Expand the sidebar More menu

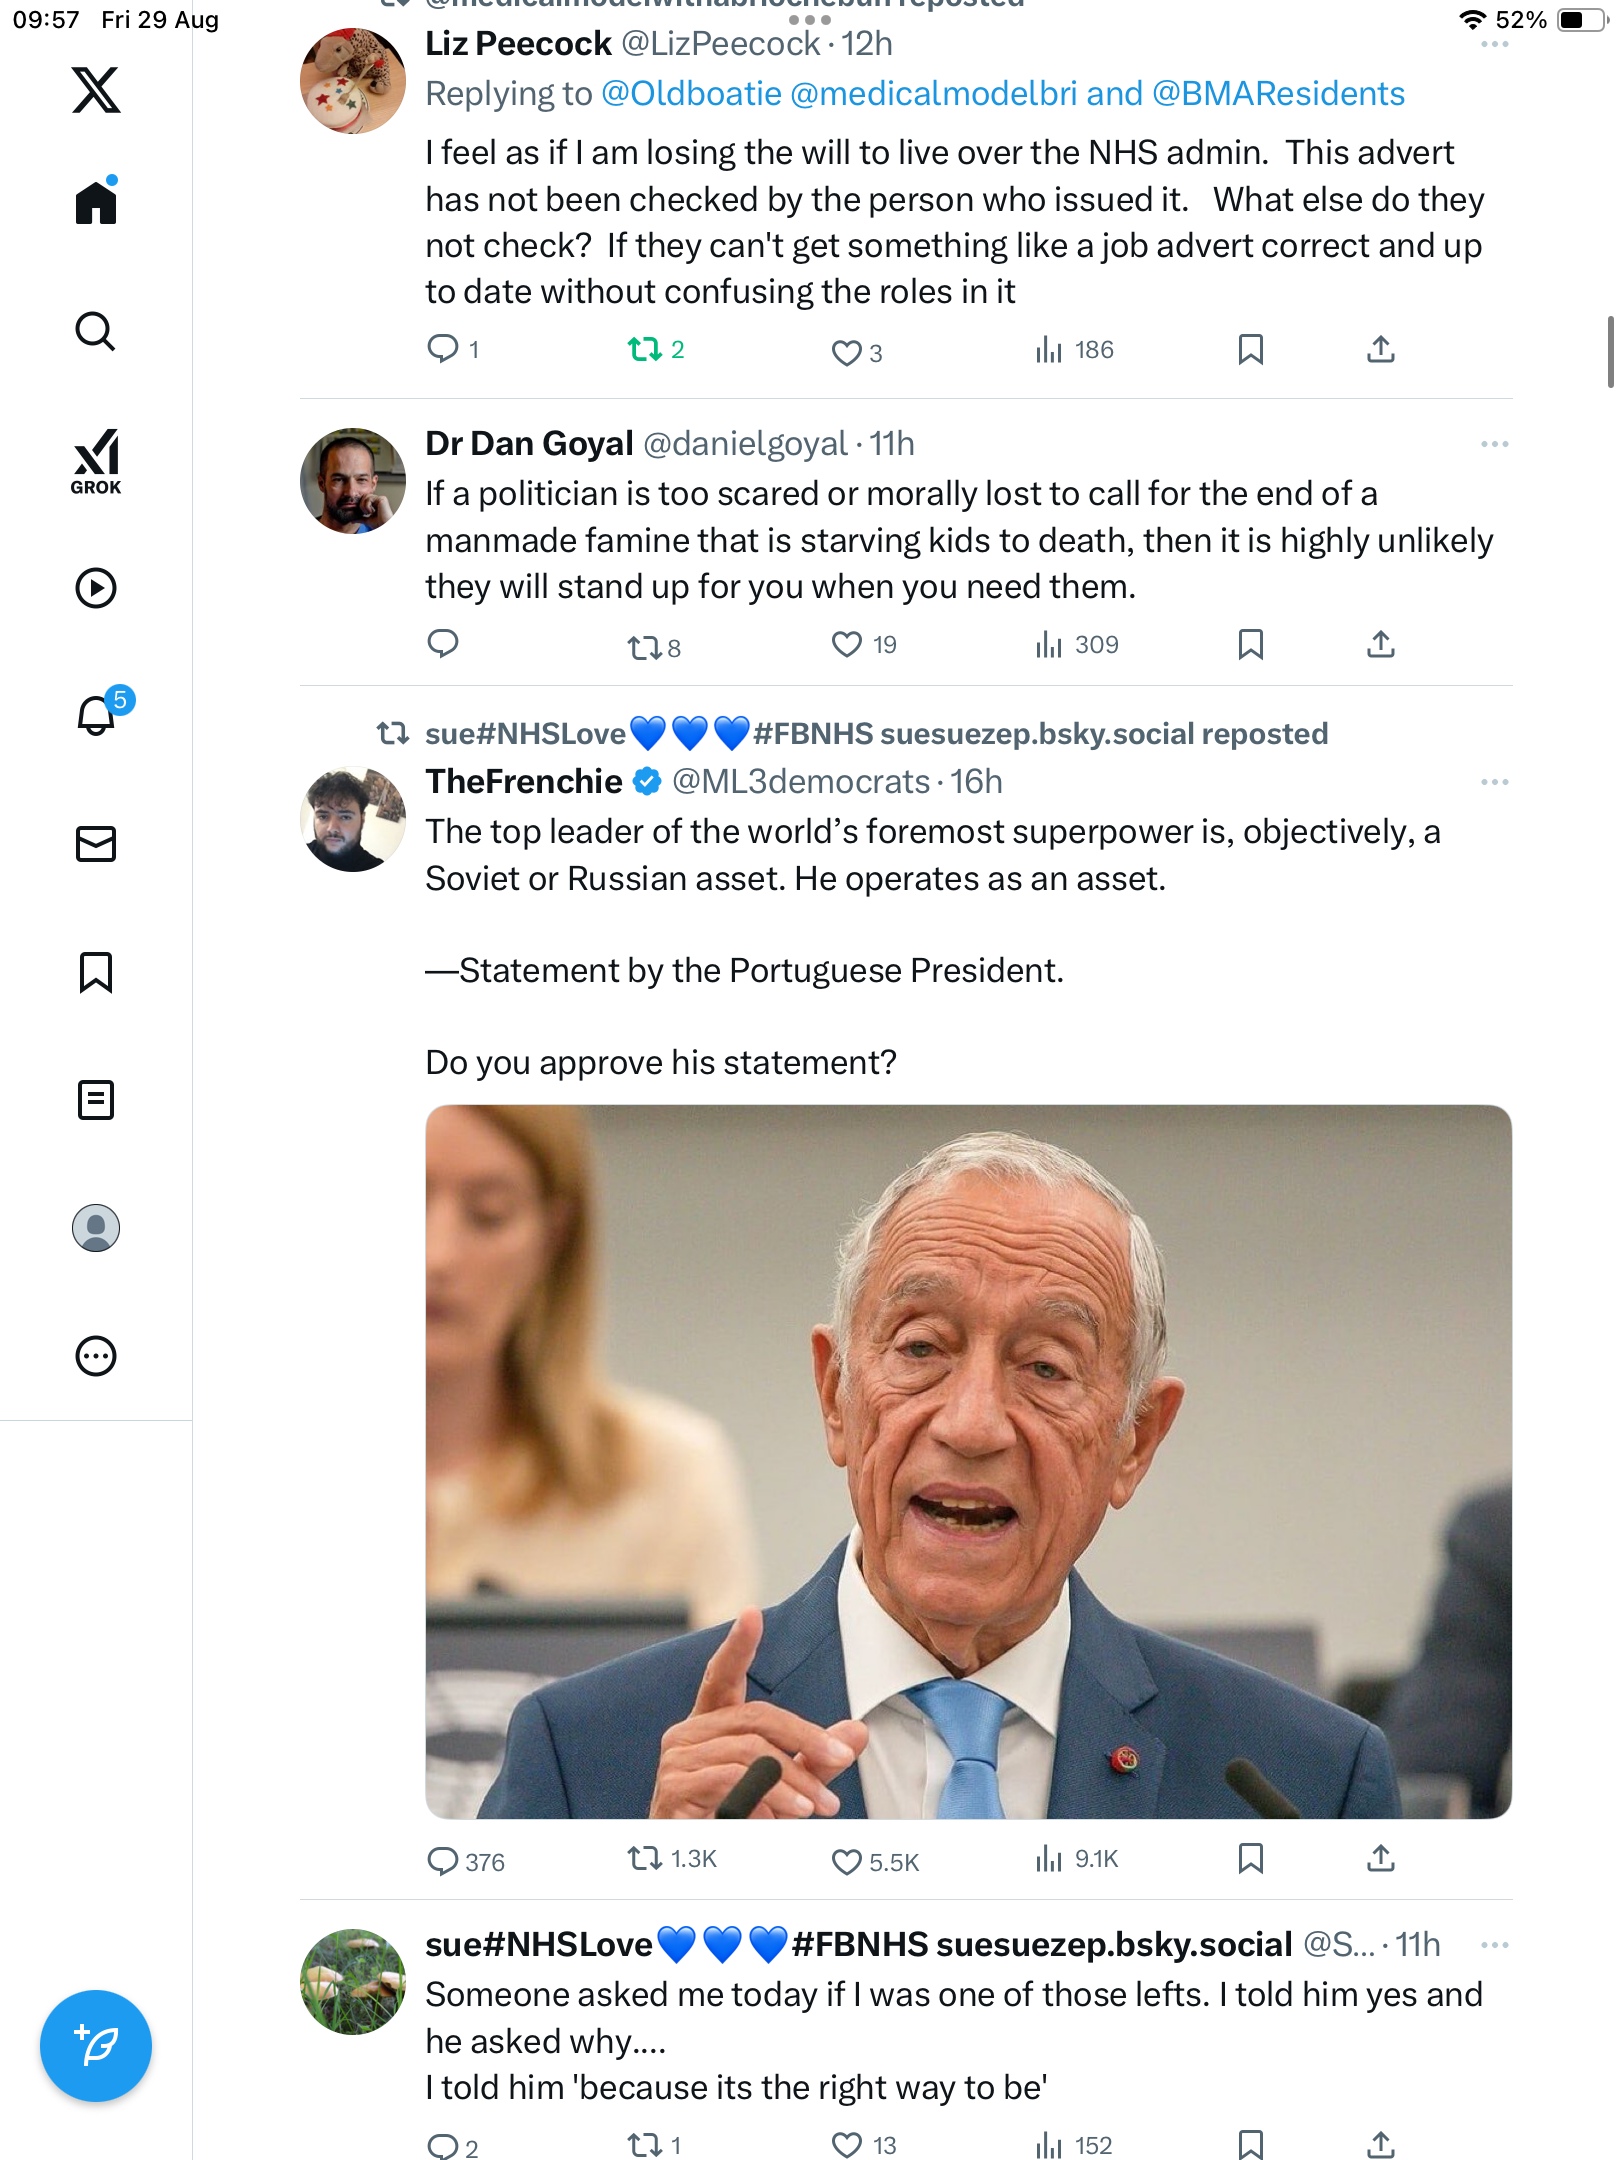tap(96, 1356)
